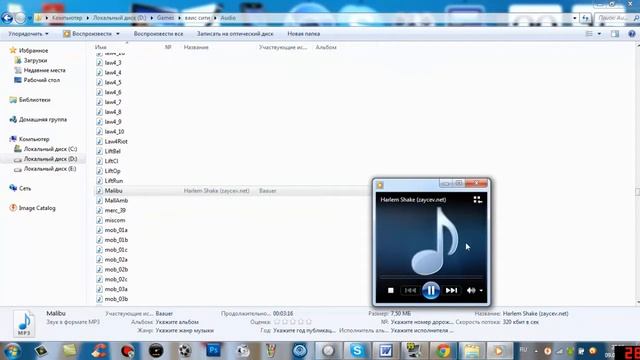Launch Photoshop from the taskbar
640x360 pixels.
click(213, 350)
